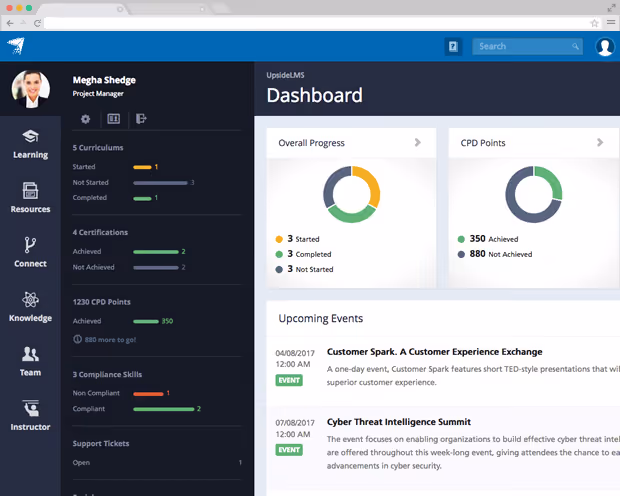This screenshot has width=620, height=496.
Task: Select the first browser tab
Action: point(84,9)
